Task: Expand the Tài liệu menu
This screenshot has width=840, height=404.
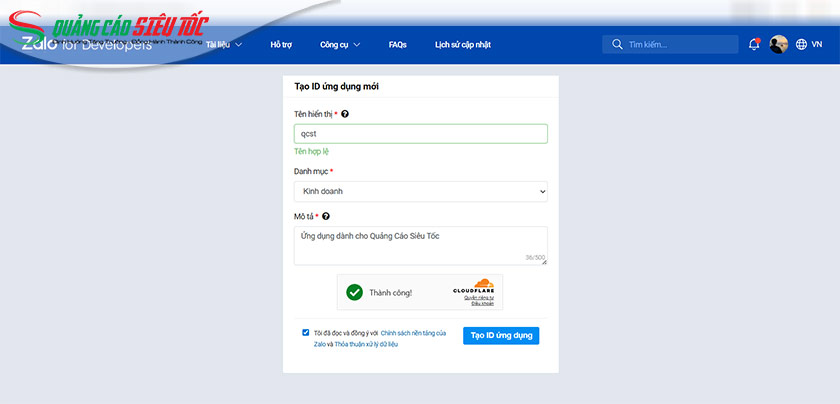Action: click(x=224, y=45)
